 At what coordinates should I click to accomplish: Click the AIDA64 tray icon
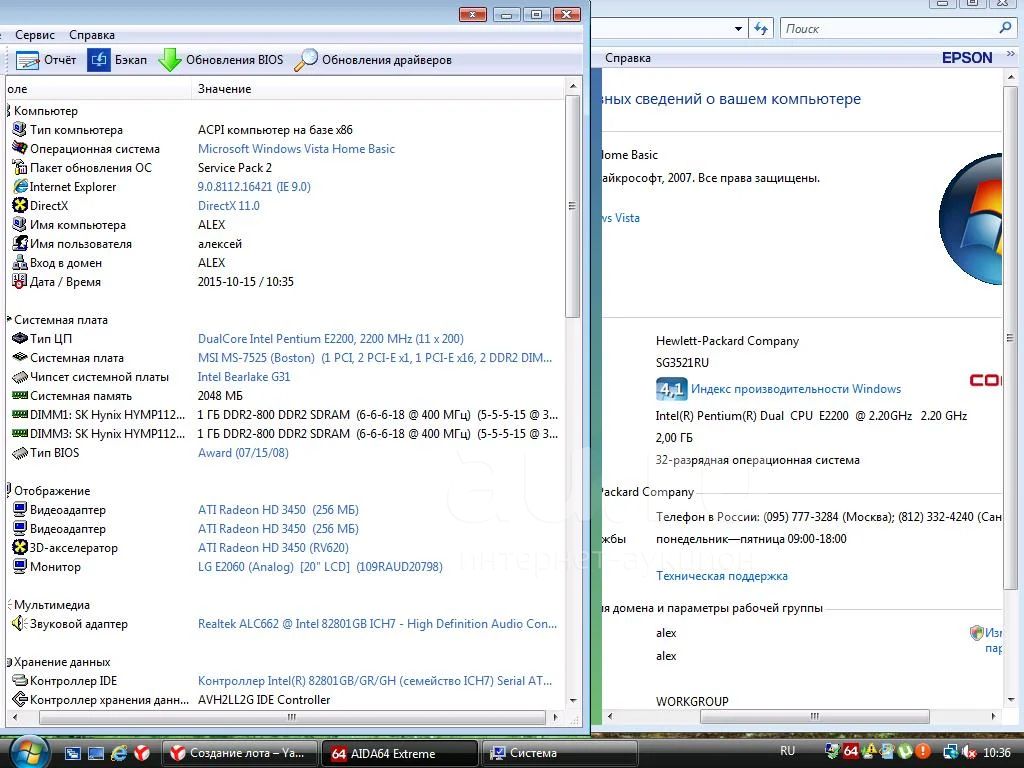pyautogui.click(x=850, y=751)
